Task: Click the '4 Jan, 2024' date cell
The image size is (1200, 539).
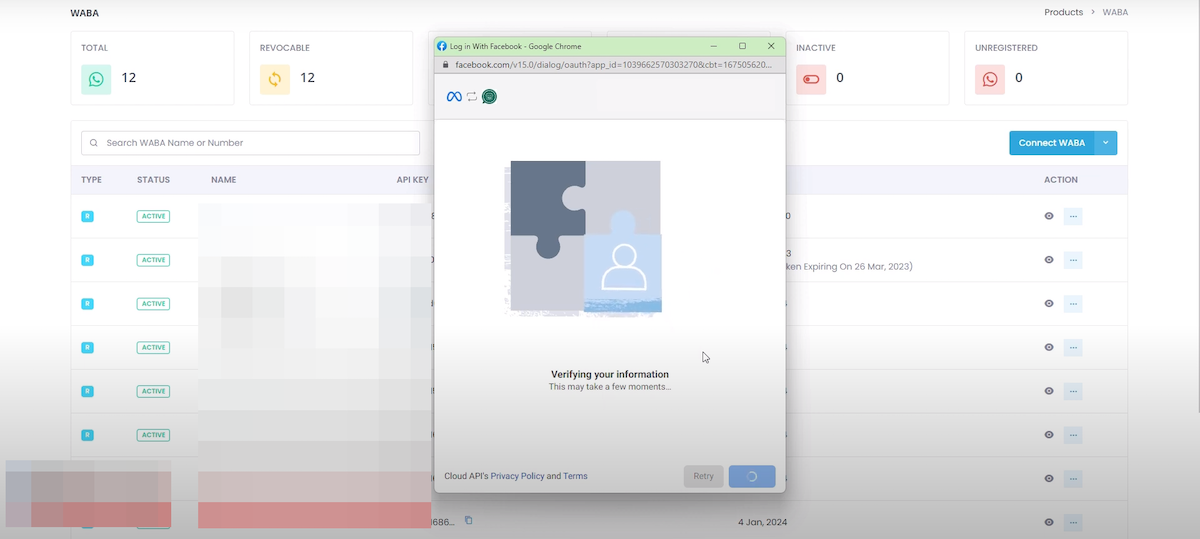Action: pyautogui.click(x=764, y=522)
